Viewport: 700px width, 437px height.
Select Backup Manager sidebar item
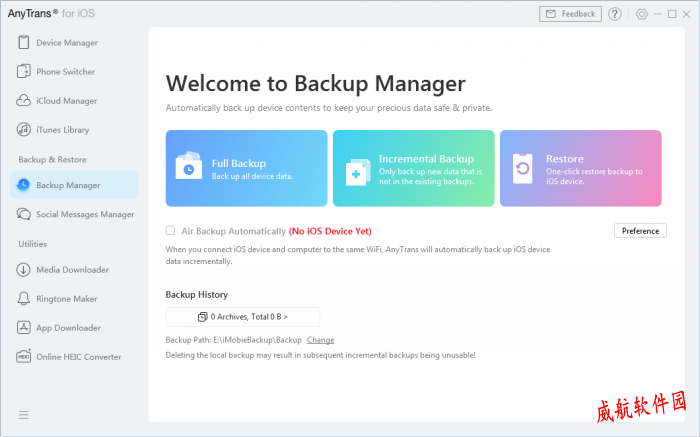pos(74,185)
